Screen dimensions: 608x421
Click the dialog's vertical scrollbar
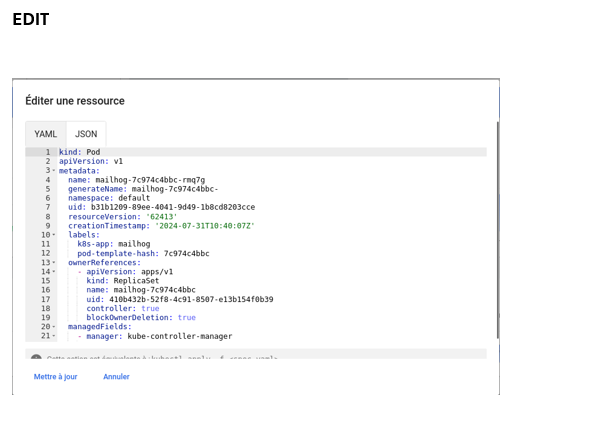coord(496,230)
